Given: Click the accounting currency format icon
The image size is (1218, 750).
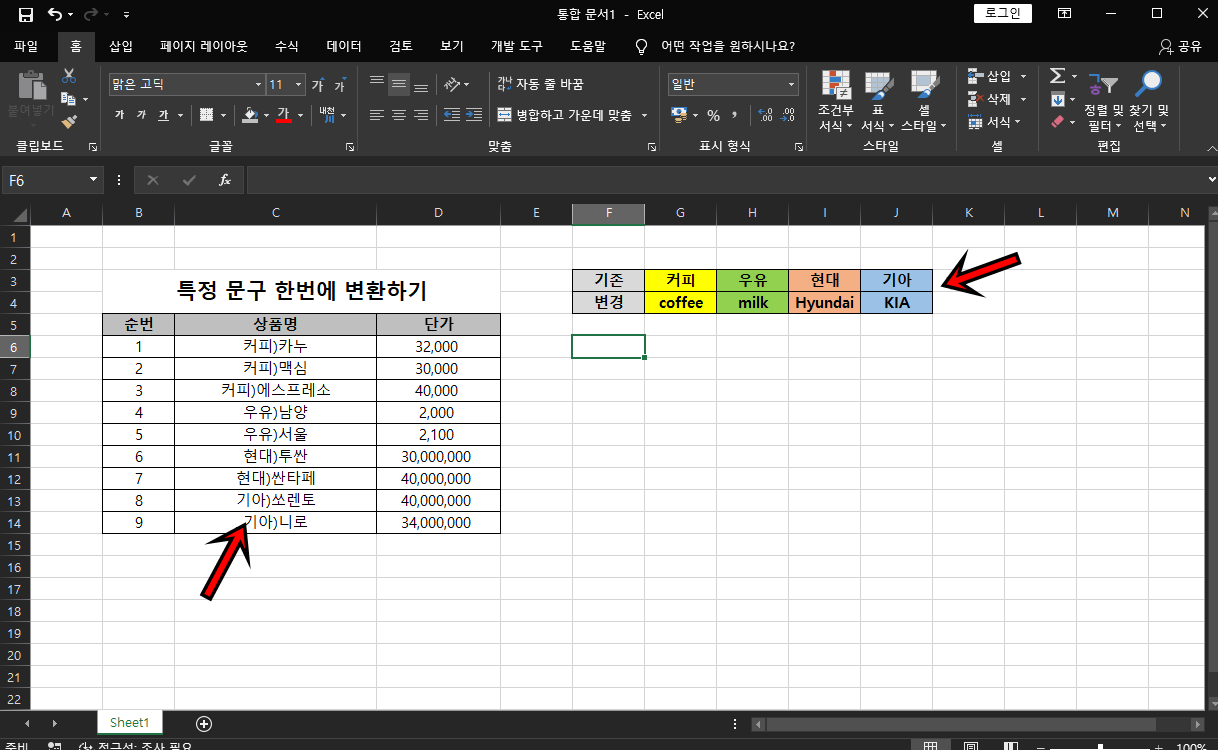Looking at the screenshot, I should (680, 115).
